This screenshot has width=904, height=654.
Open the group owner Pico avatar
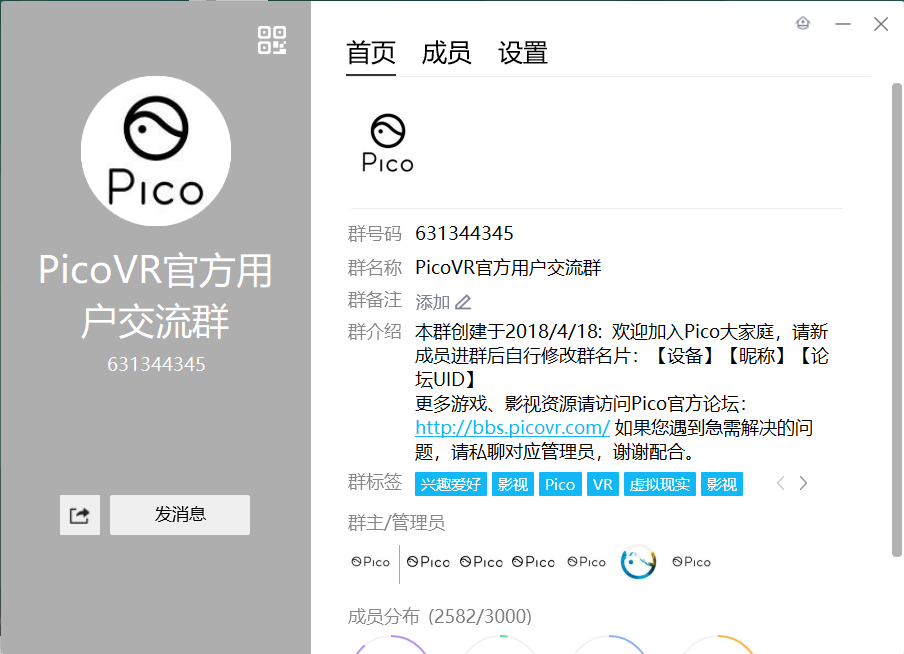pos(371,562)
